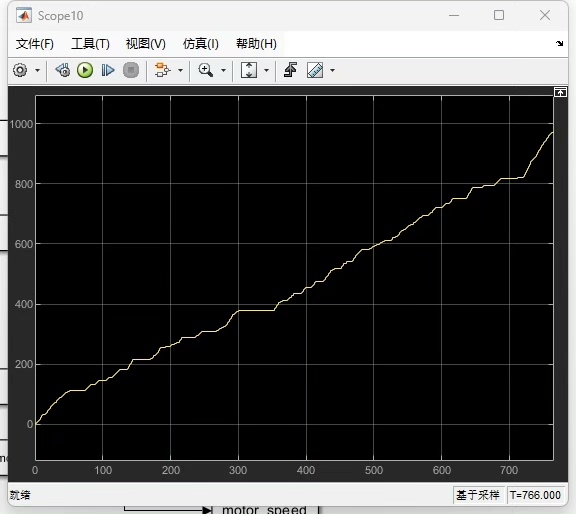Run the simulation with the green play button
This screenshot has height=514, width=576.
85,70
